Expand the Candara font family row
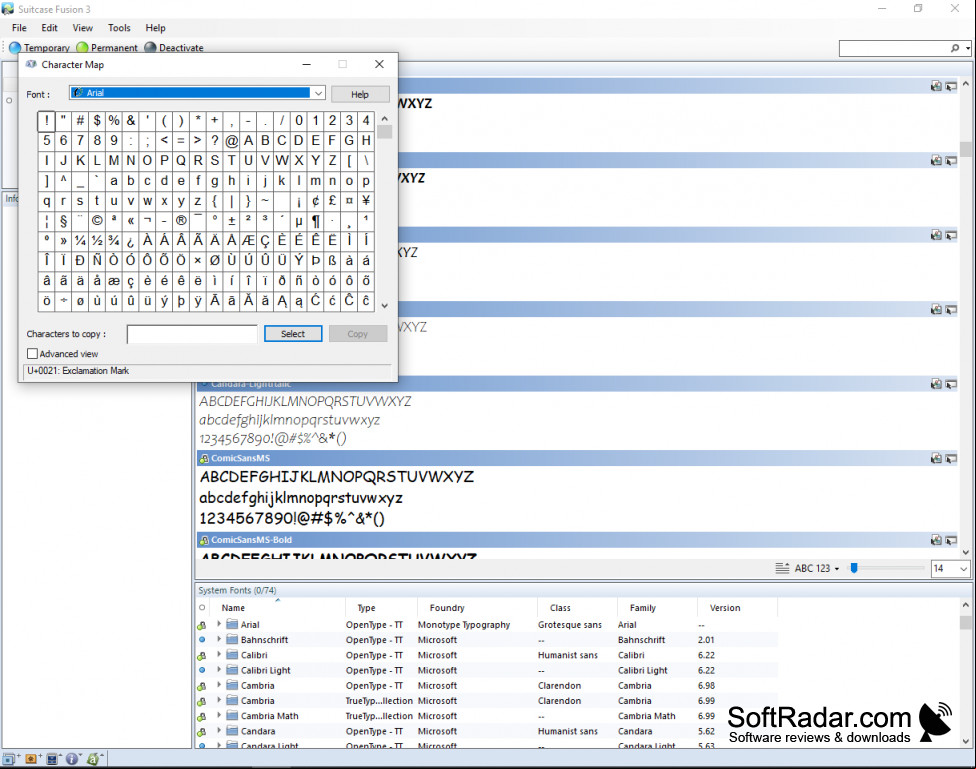Viewport: 976px width, 769px height. tap(219, 731)
